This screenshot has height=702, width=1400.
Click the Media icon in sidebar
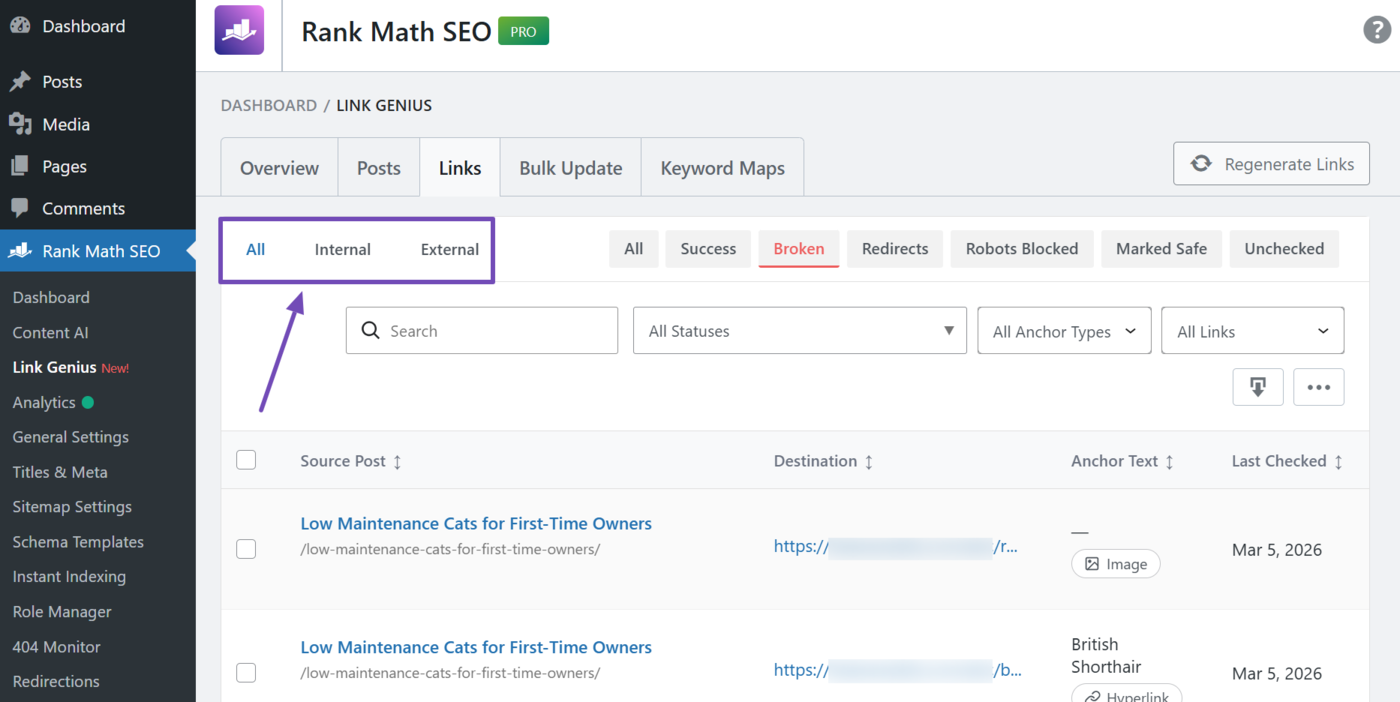pyautogui.click(x=20, y=124)
